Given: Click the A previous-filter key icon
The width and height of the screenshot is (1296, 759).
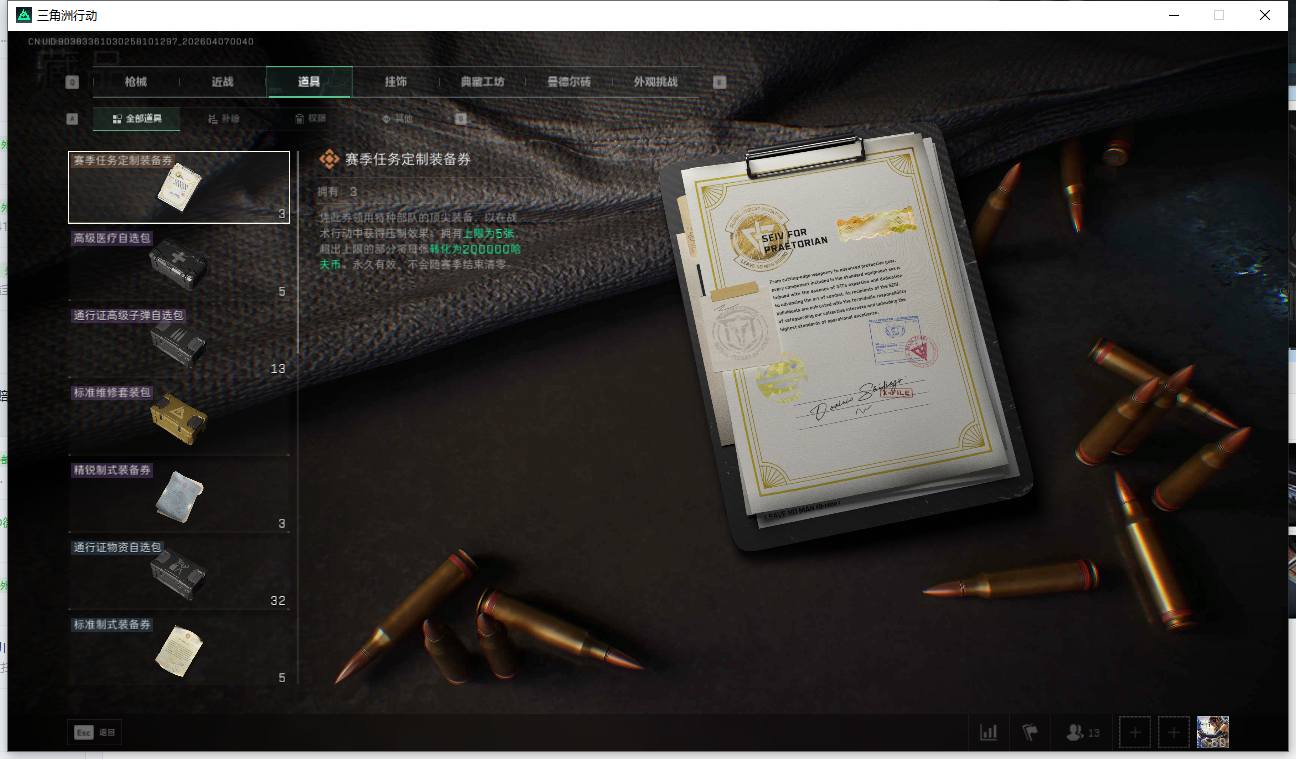Looking at the screenshot, I should (x=72, y=119).
